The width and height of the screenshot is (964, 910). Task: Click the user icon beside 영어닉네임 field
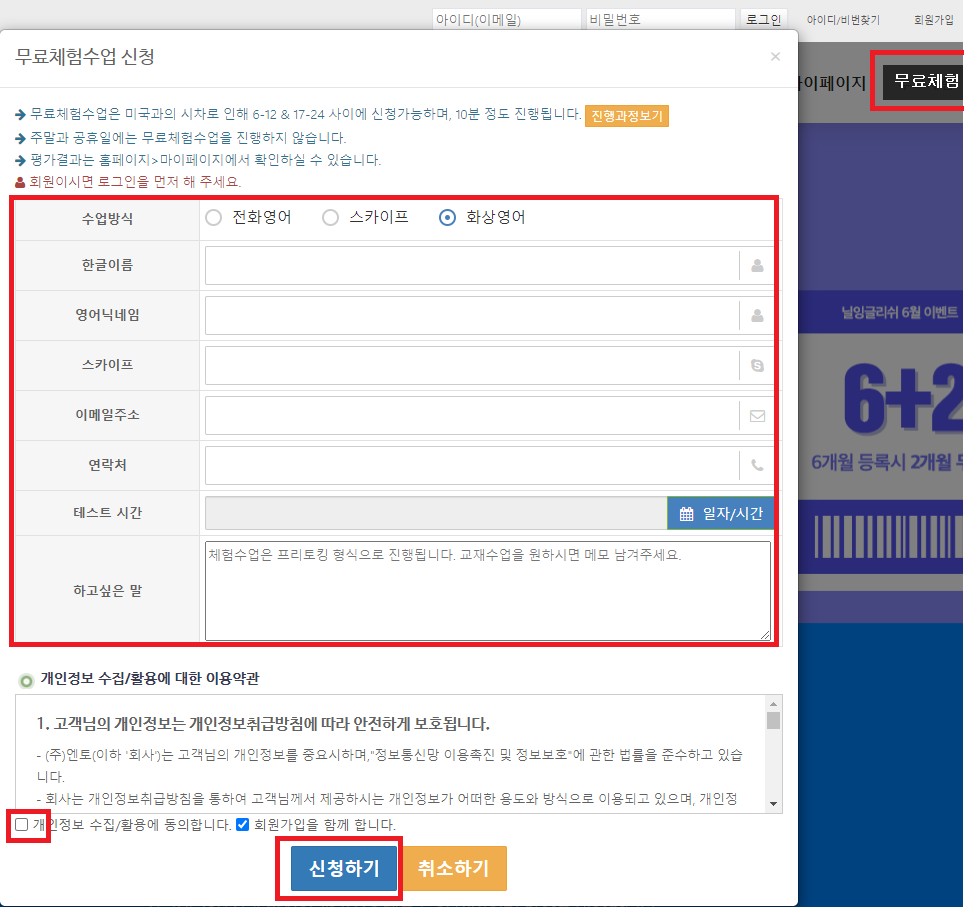757,316
